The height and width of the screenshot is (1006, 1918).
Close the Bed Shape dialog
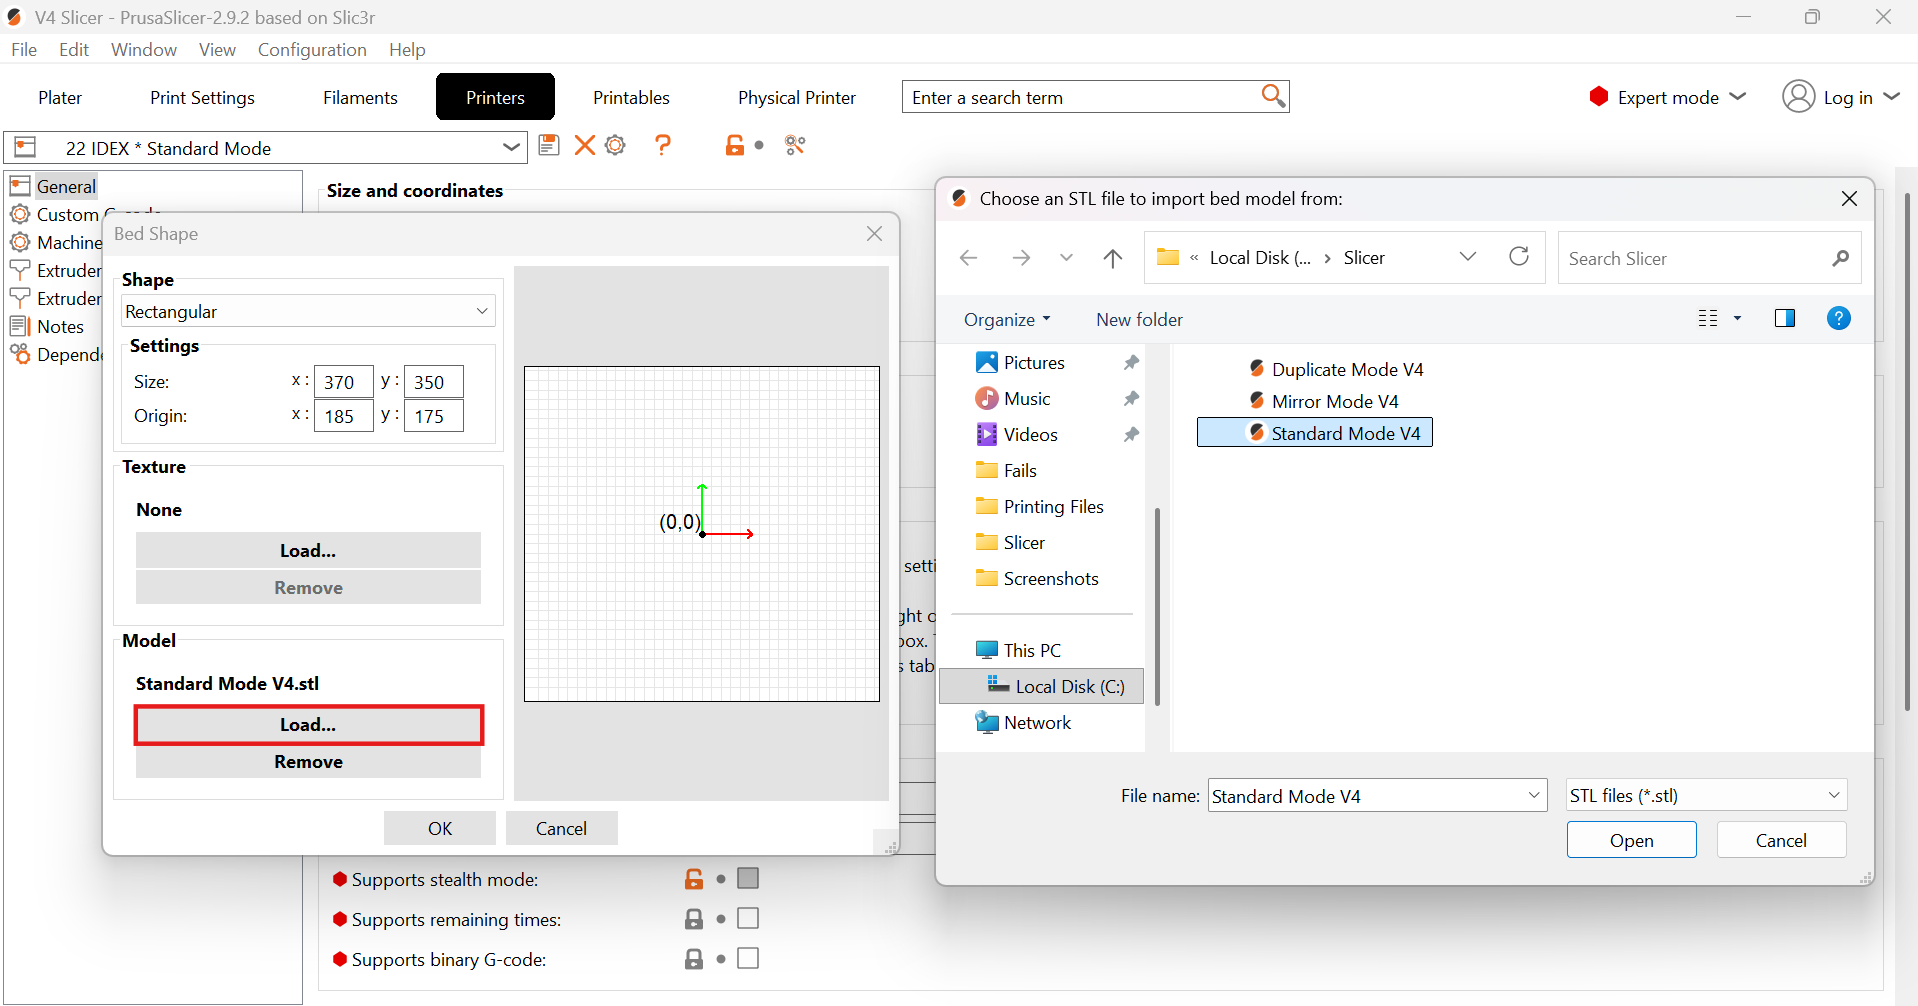click(874, 233)
